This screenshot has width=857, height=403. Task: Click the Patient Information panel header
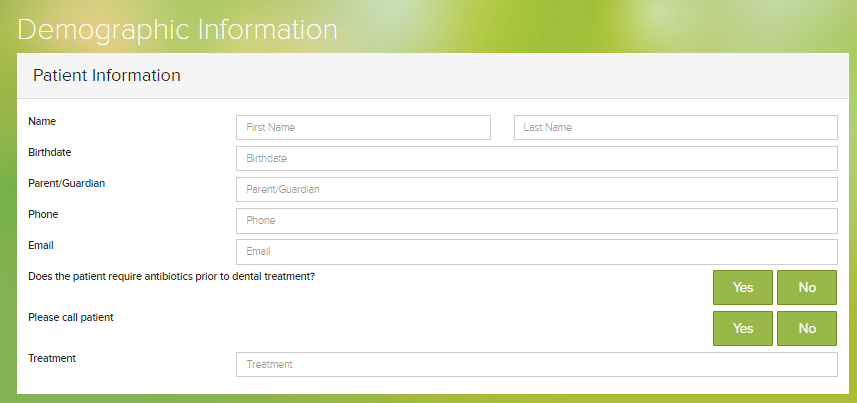(107, 76)
